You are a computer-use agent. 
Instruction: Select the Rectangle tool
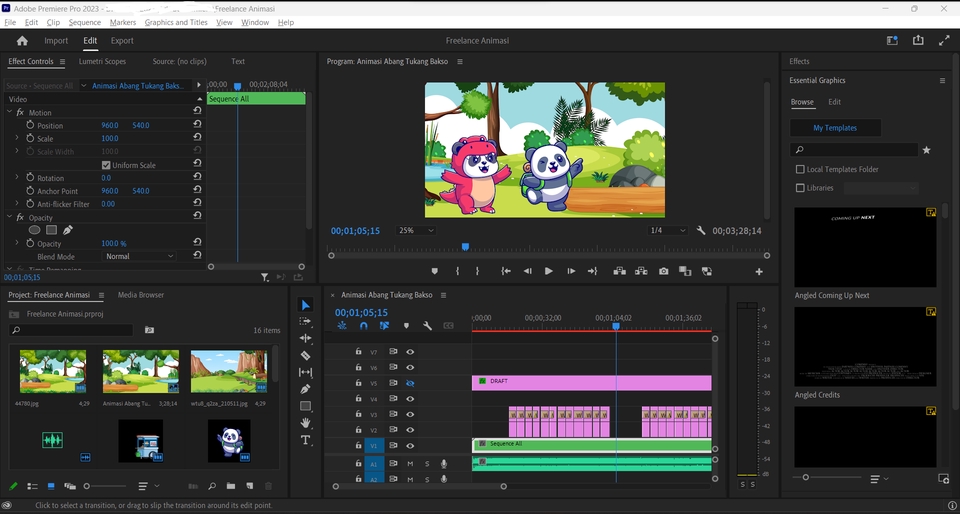point(305,406)
